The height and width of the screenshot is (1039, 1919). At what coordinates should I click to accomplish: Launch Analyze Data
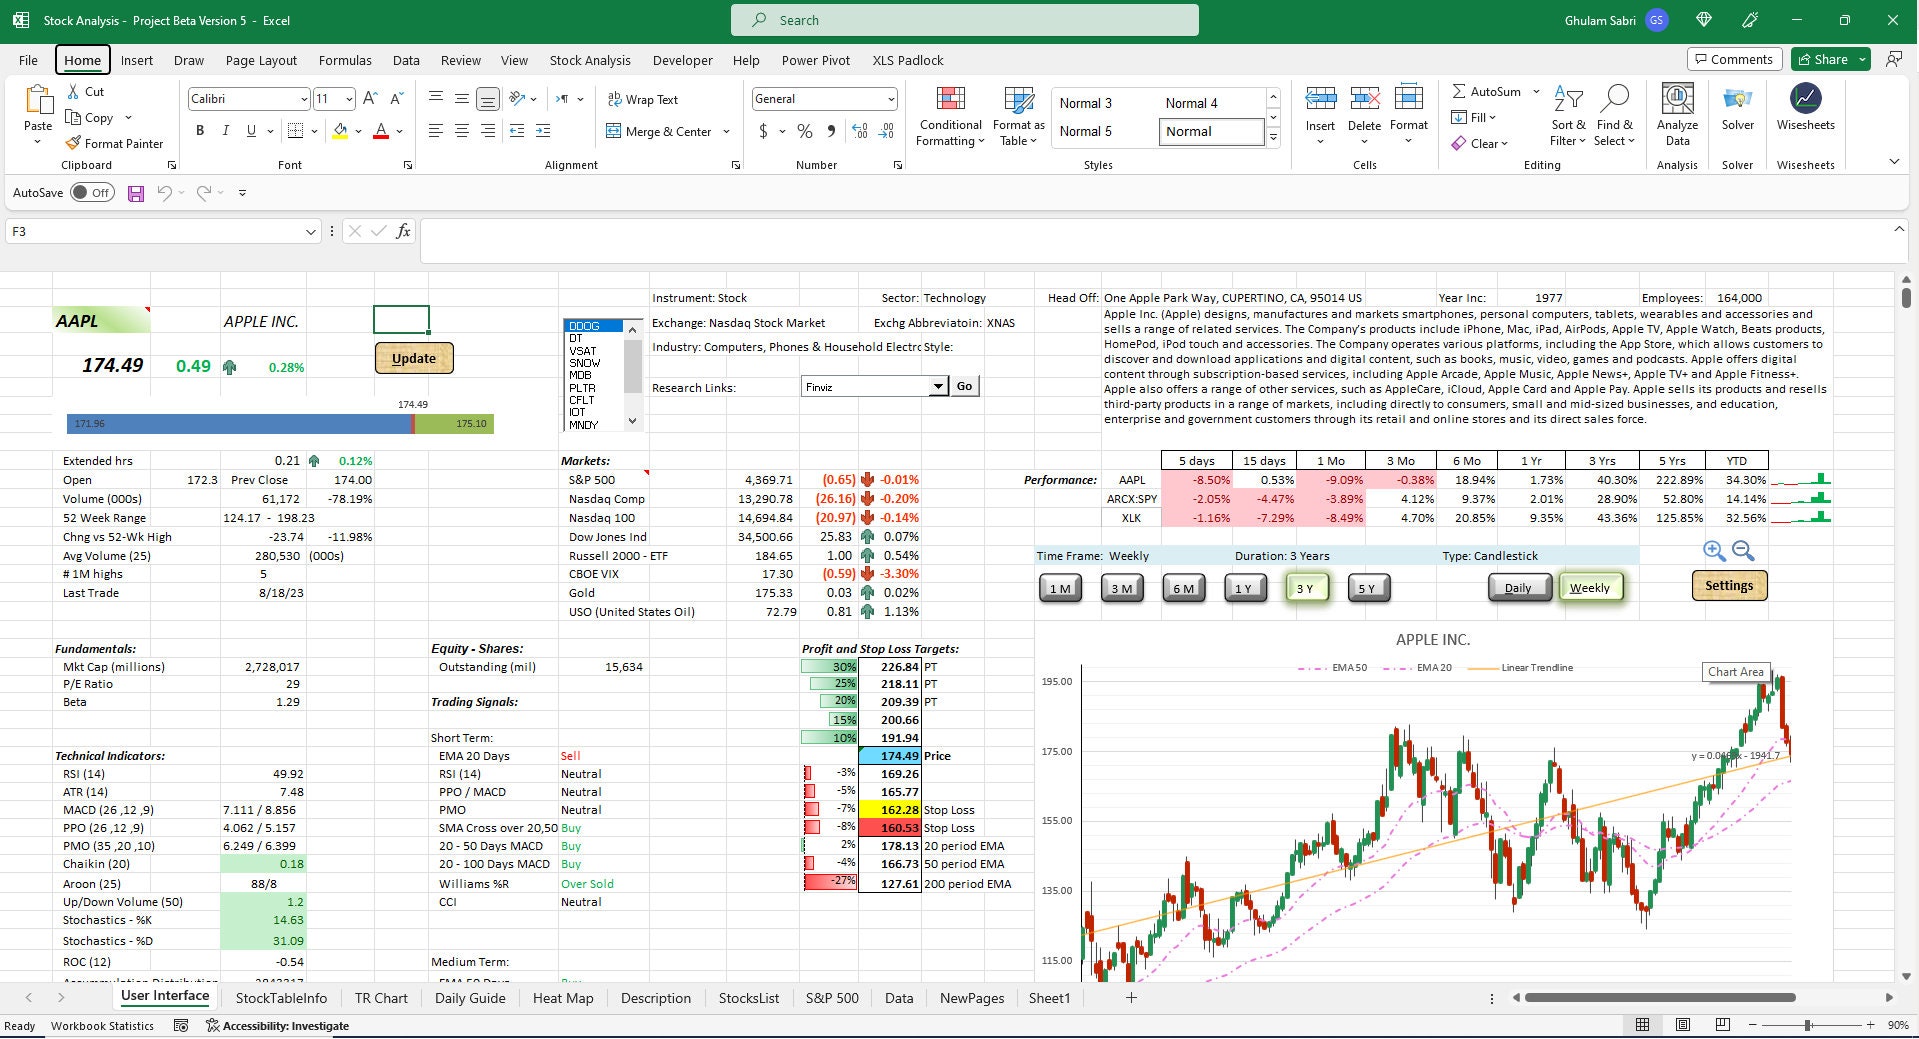pos(1676,112)
